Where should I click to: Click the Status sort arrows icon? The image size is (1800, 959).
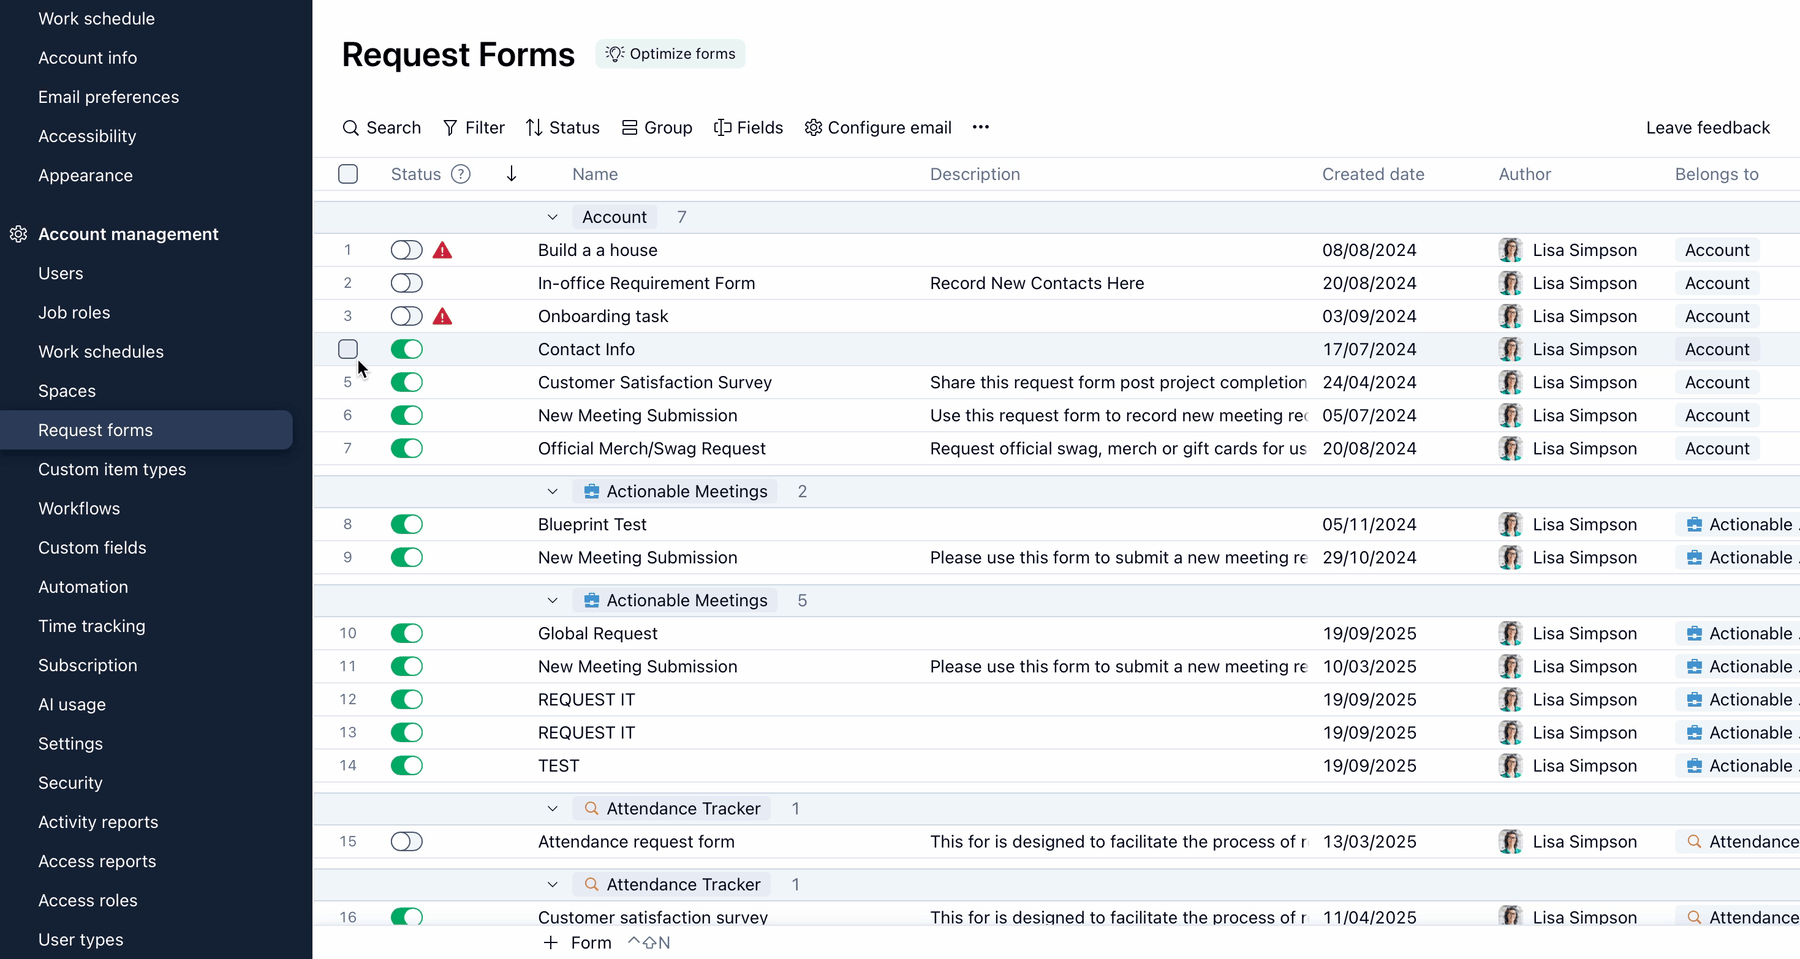pos(534,128)
